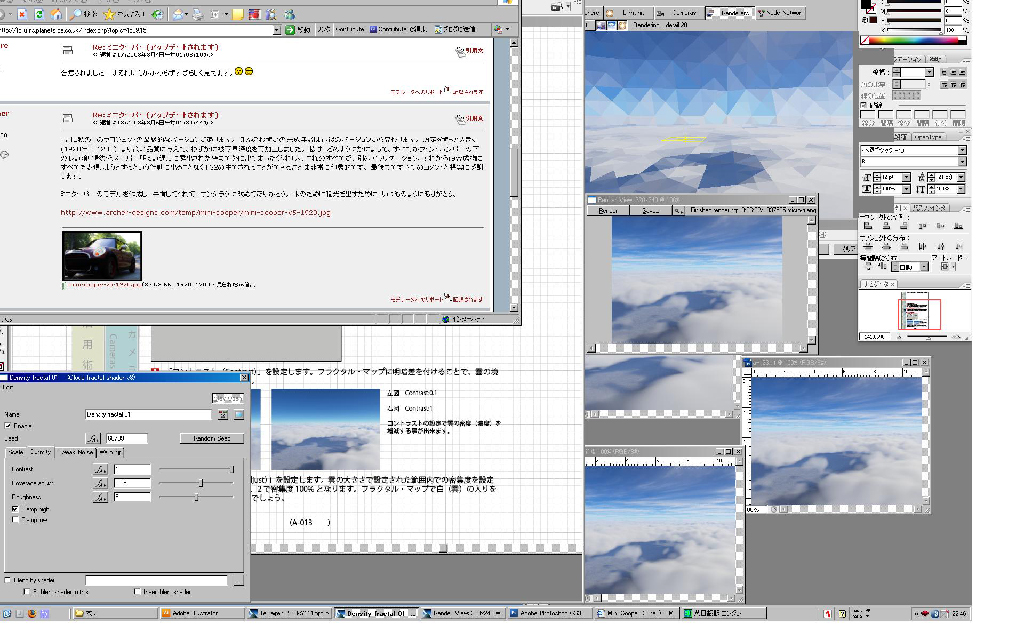Image resolution: width=1024 pixels, height=640 pixels.
Task: Open browser Search with the magnifier icon
Action: point(76,14)
